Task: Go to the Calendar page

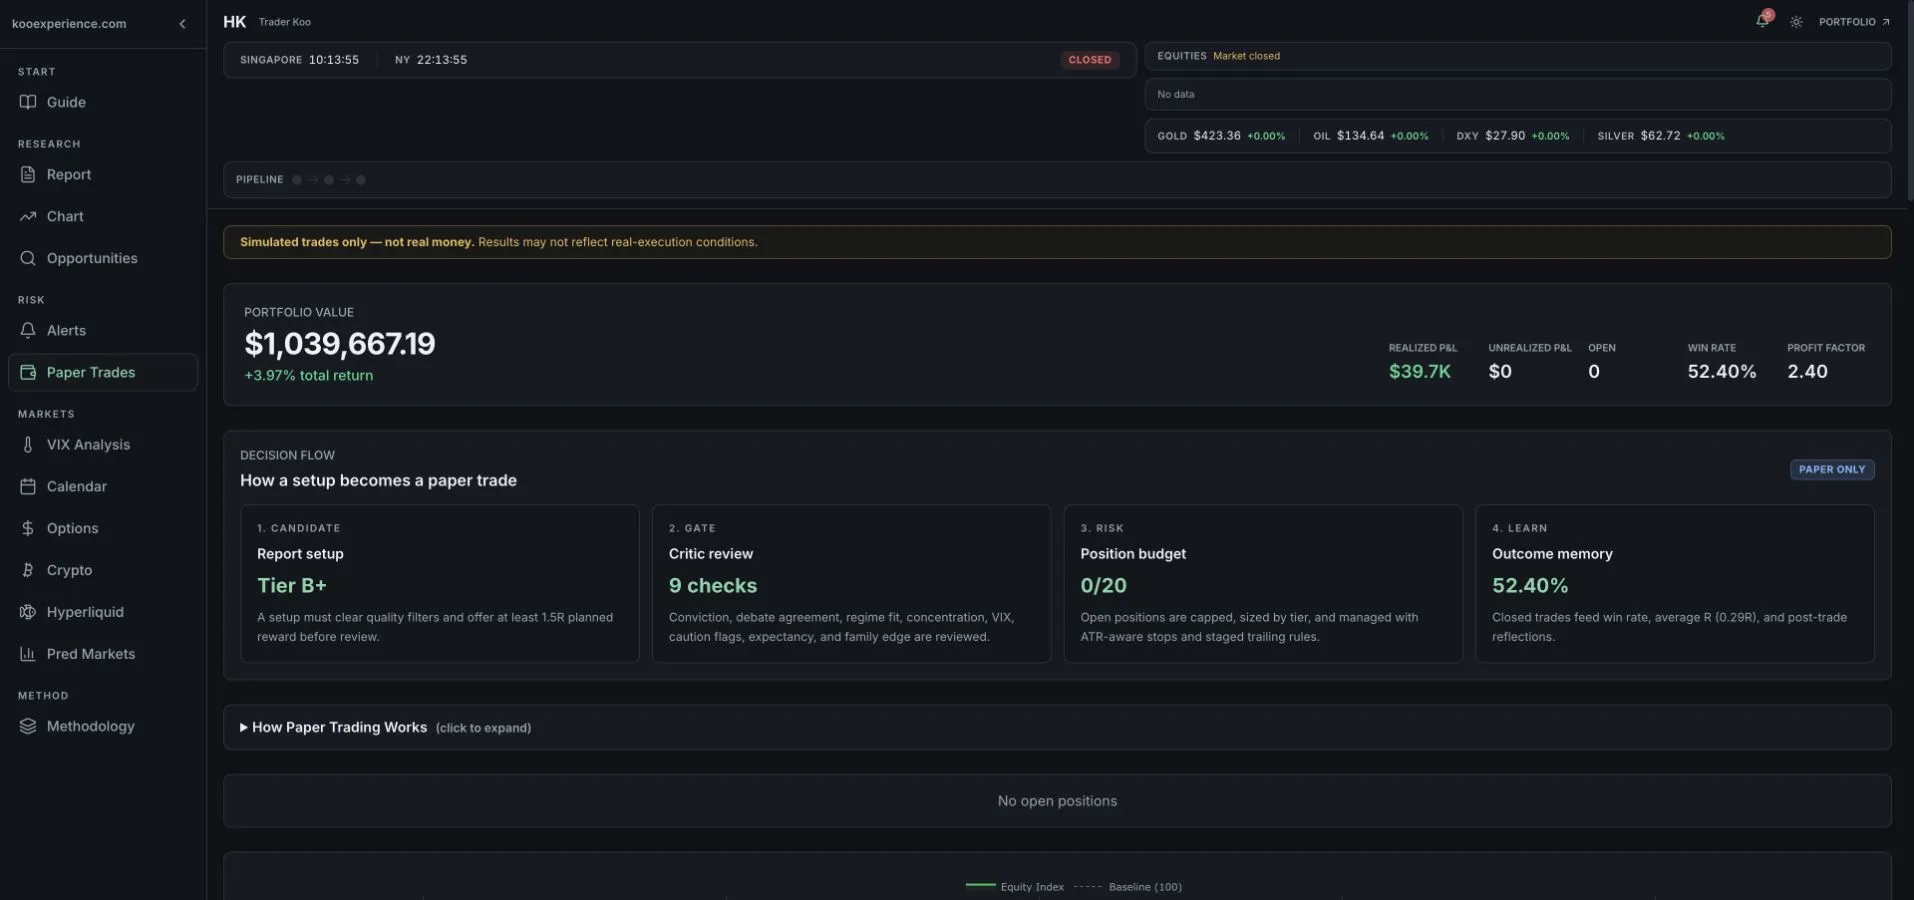Action: 102,486
